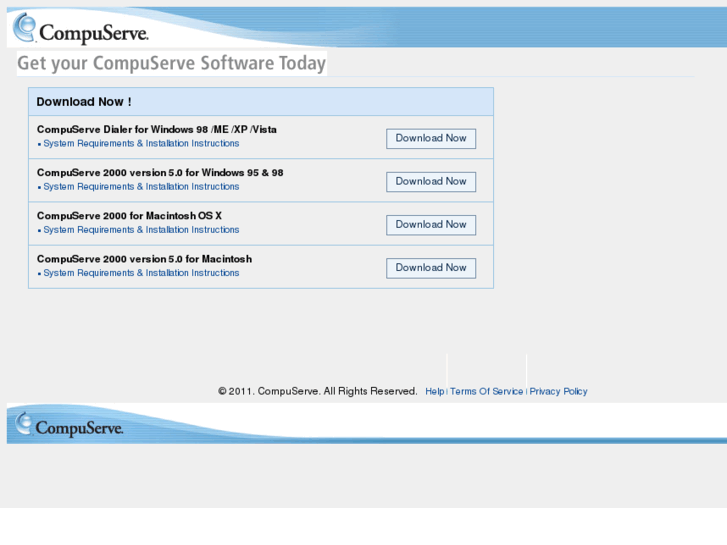Download CompuServe 2000 version 5.0 for Macintosh

click(x=431, y=268)
